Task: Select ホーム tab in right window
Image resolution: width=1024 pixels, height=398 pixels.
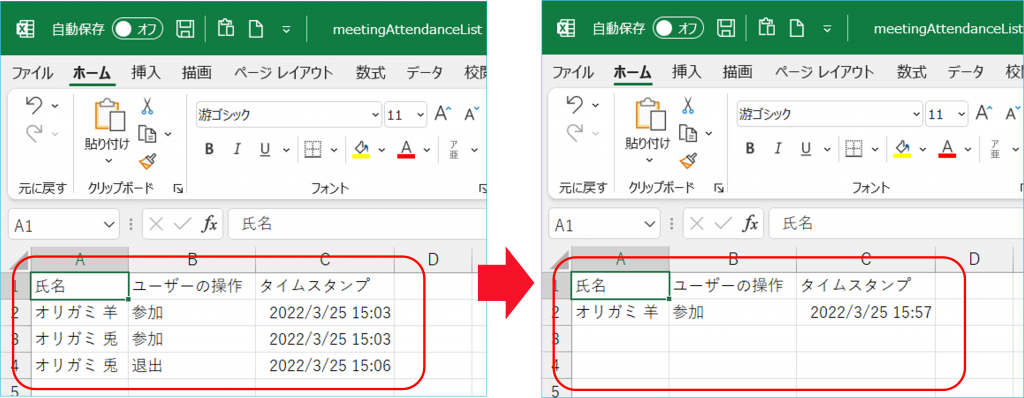Action: (633, 73)
